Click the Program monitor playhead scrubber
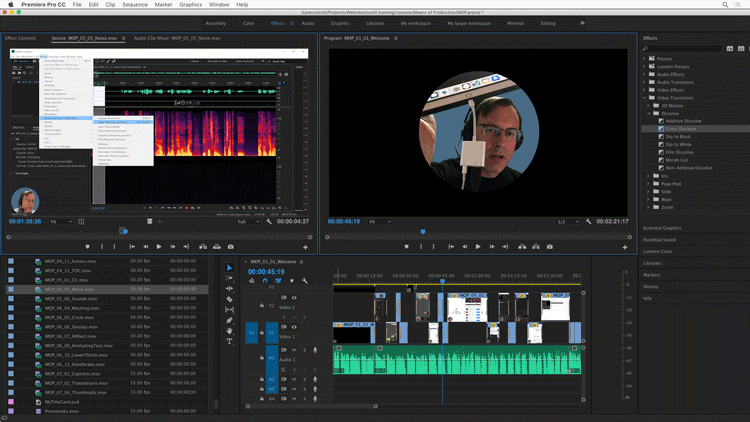The height and width of the screenshot is (422, 750). [x=423, y=231]
